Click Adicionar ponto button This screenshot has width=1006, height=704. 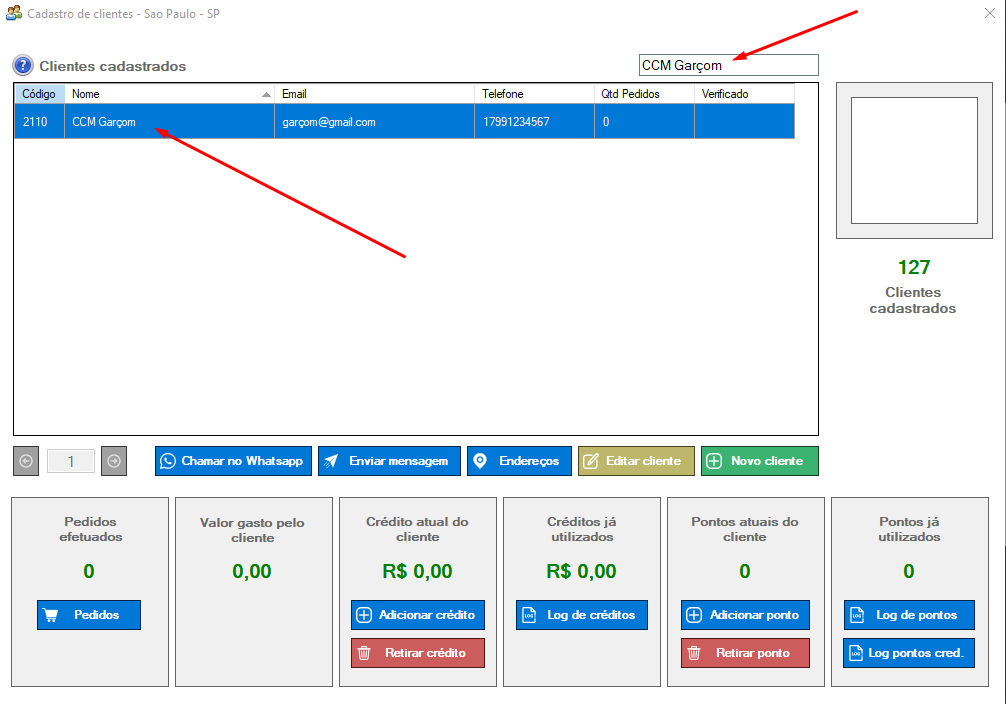pyautogui.click(x=745, y=615)
